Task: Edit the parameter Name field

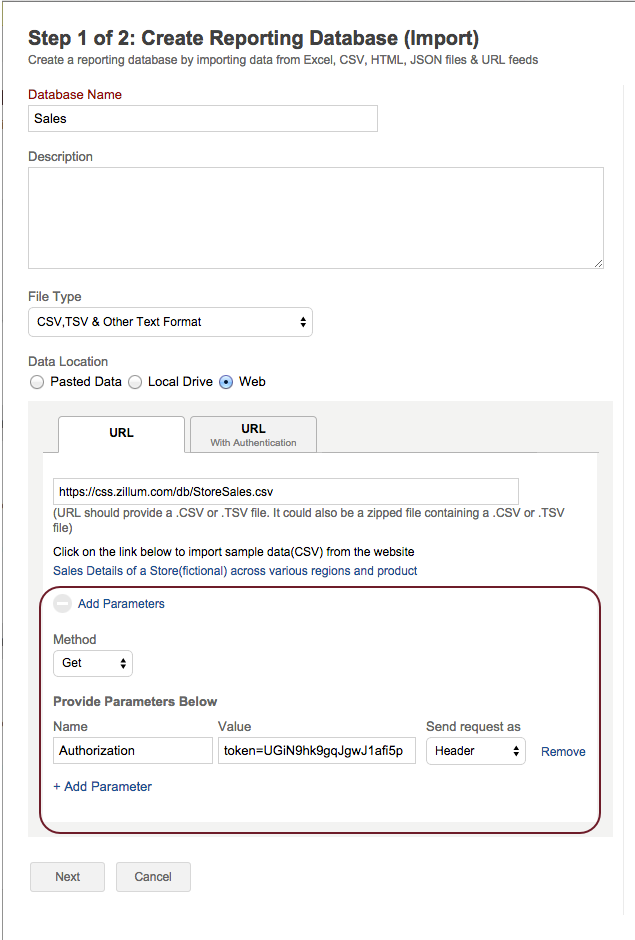Action: [133, 751]
